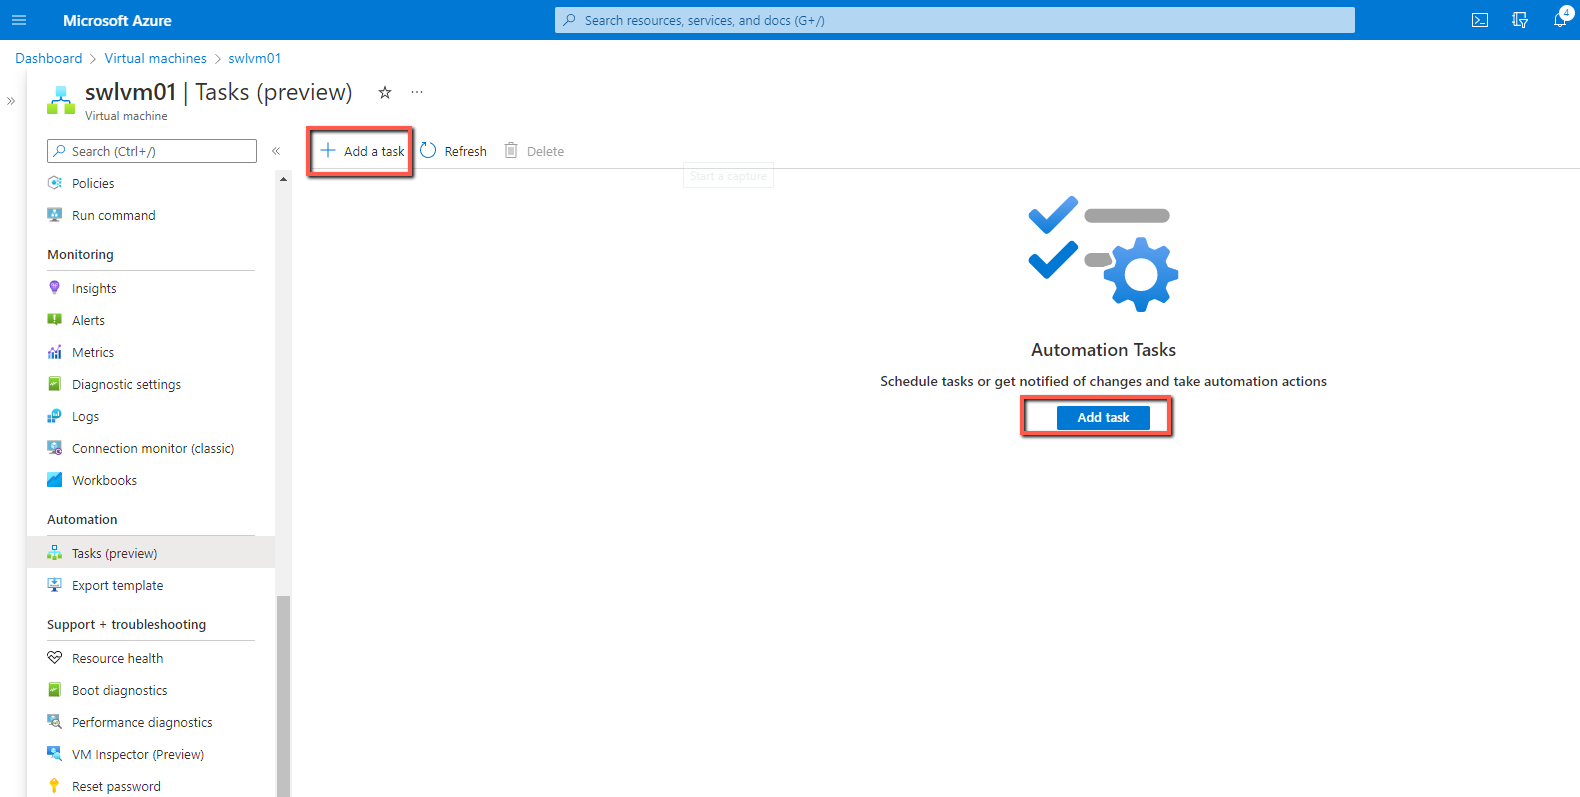
Task: Open Directory and subscription filter icon
Action: [1520, 20]
